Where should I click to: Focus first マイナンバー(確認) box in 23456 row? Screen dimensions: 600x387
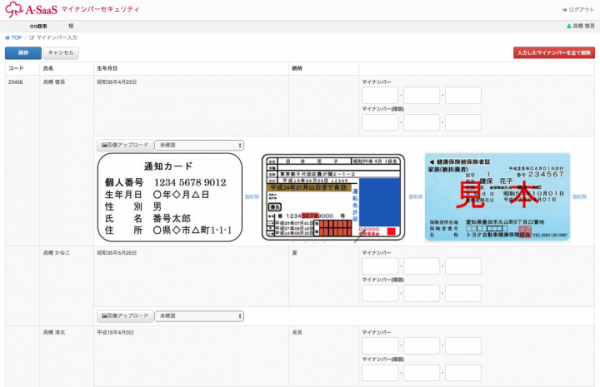[x=380, y=122]
